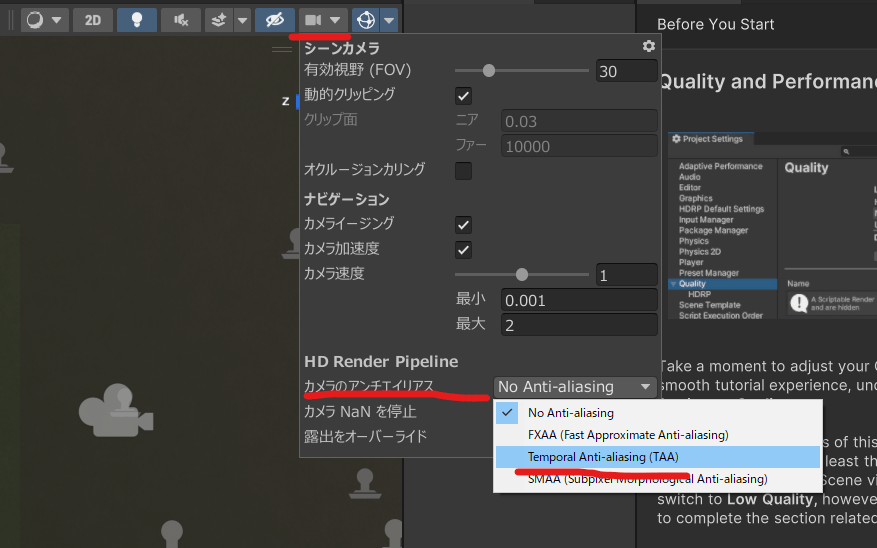Toggle scene lighting bulb icon
The height and width of the screenshot is (548, 877).
(x=136, y=20)
